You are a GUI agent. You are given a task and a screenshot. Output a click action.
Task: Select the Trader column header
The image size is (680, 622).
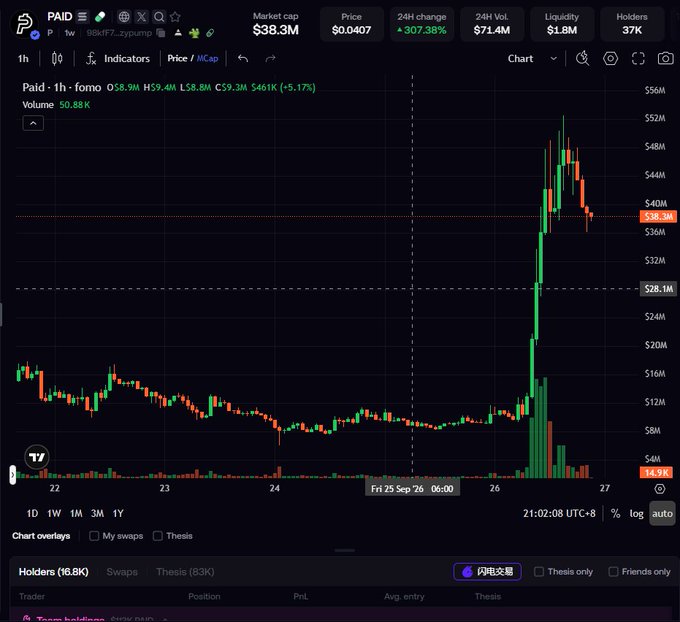pyautogui.click(x=32, y=596)
